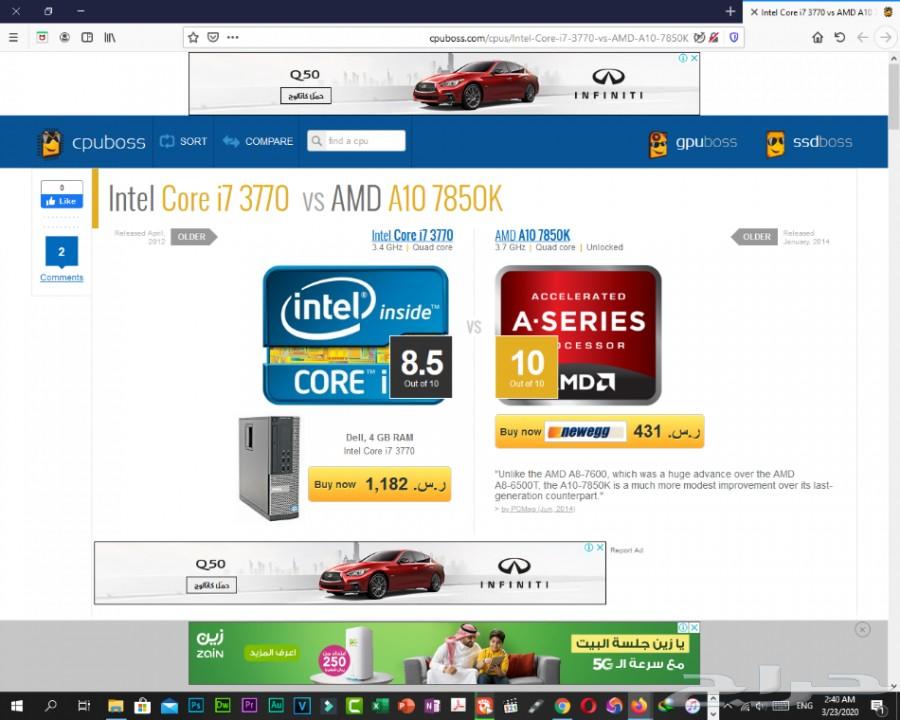
Task: Visit the gpuboss site link
Action: click(693, 143)
